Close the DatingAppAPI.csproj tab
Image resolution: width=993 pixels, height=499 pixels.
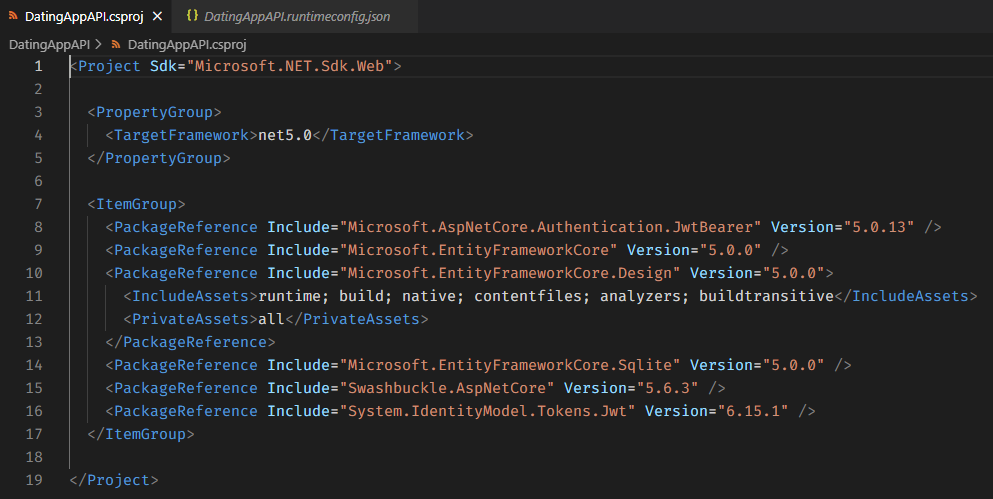[x=158, y=16]
